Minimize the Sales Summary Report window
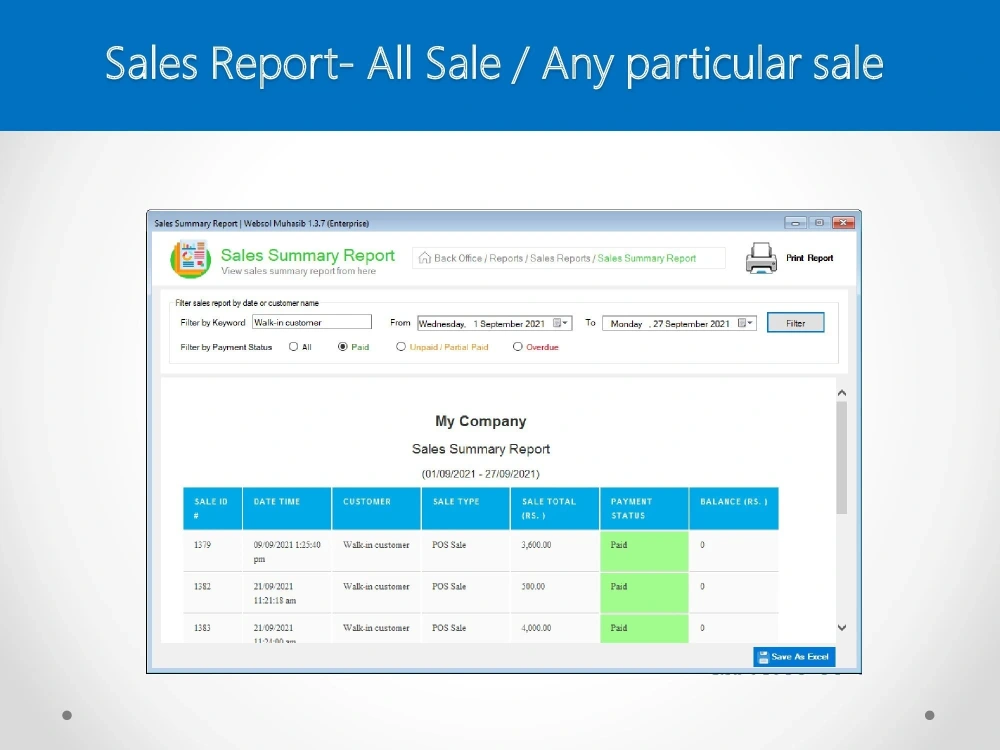 point(795,223)
